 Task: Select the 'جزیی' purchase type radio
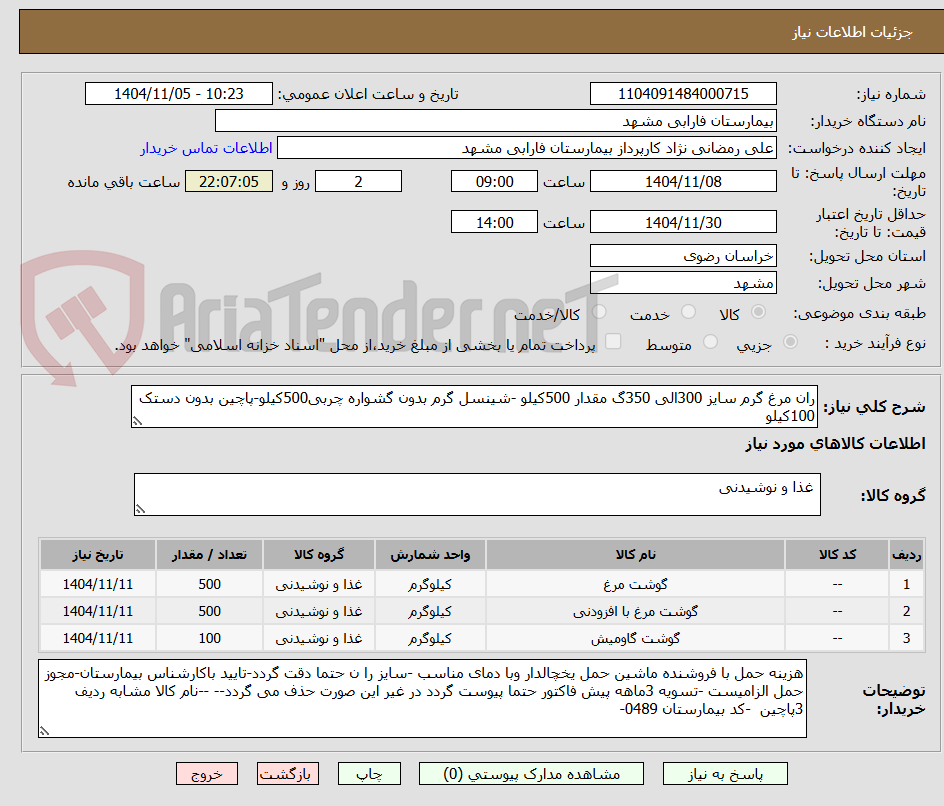click(790, 342)
